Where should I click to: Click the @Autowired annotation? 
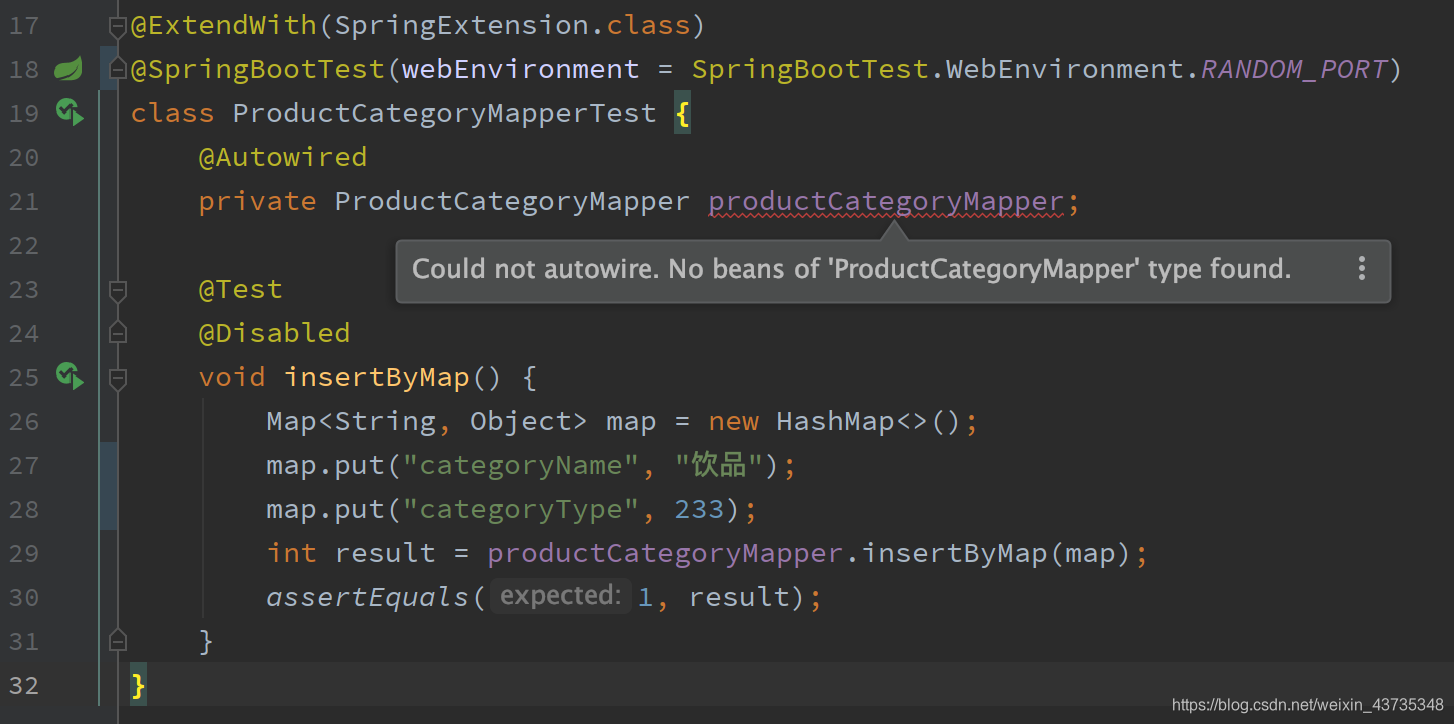click(283, 157)
